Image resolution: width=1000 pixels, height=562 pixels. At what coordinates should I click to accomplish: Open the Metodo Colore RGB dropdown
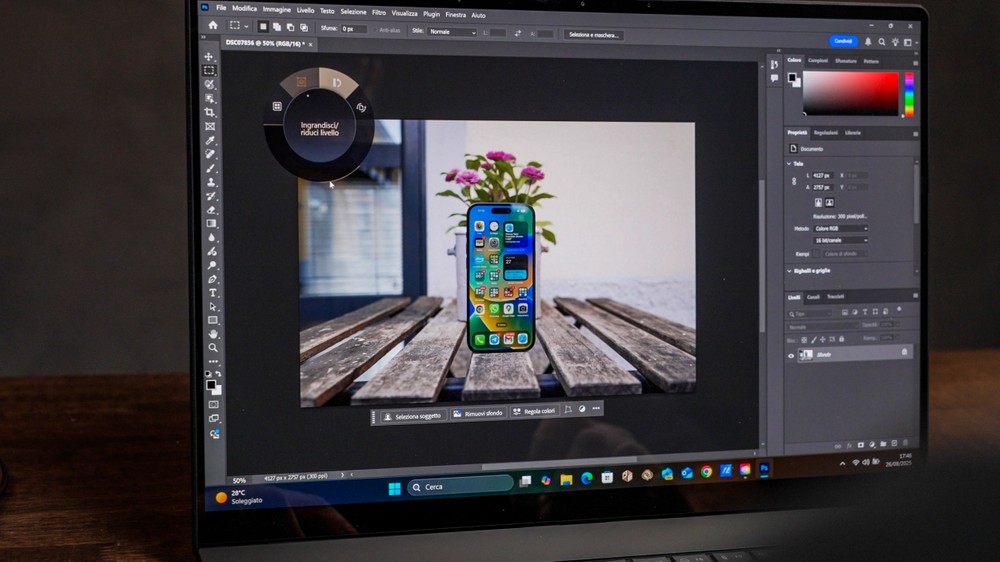(841, 228)
